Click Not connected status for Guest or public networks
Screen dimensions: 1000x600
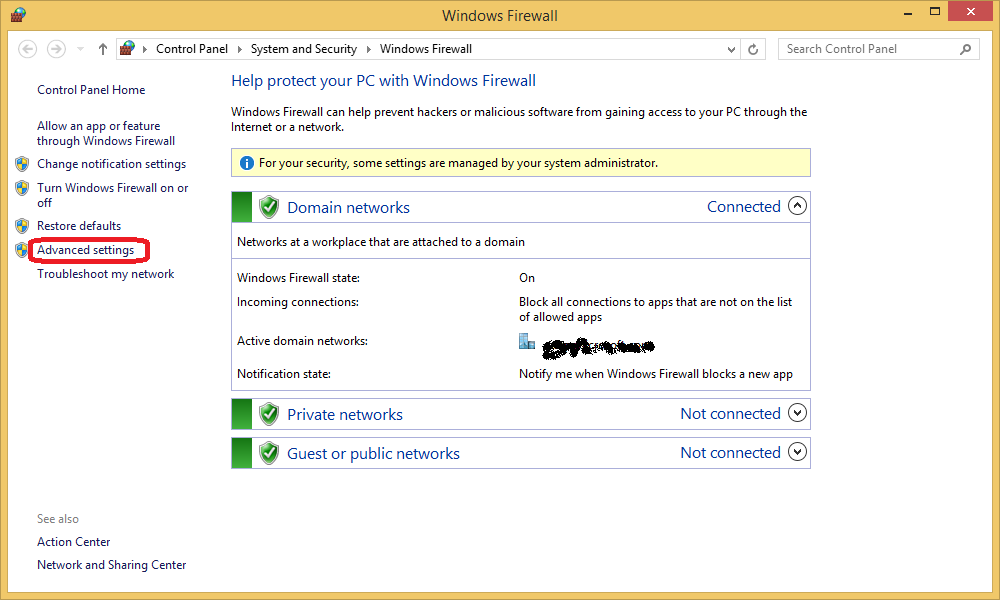click(730, 453)
